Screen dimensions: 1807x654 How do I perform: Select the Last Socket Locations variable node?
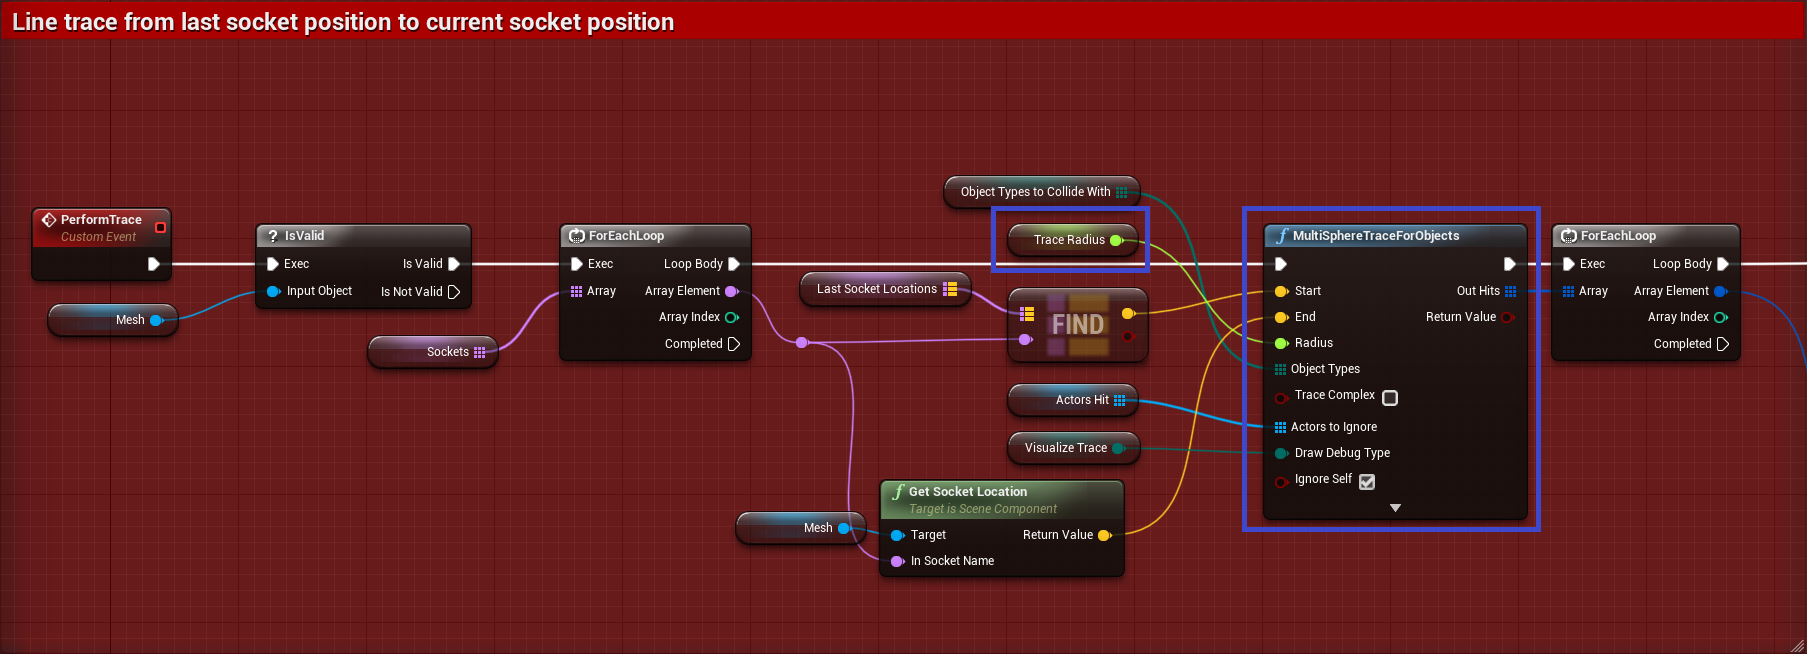(x=876, y=289)
